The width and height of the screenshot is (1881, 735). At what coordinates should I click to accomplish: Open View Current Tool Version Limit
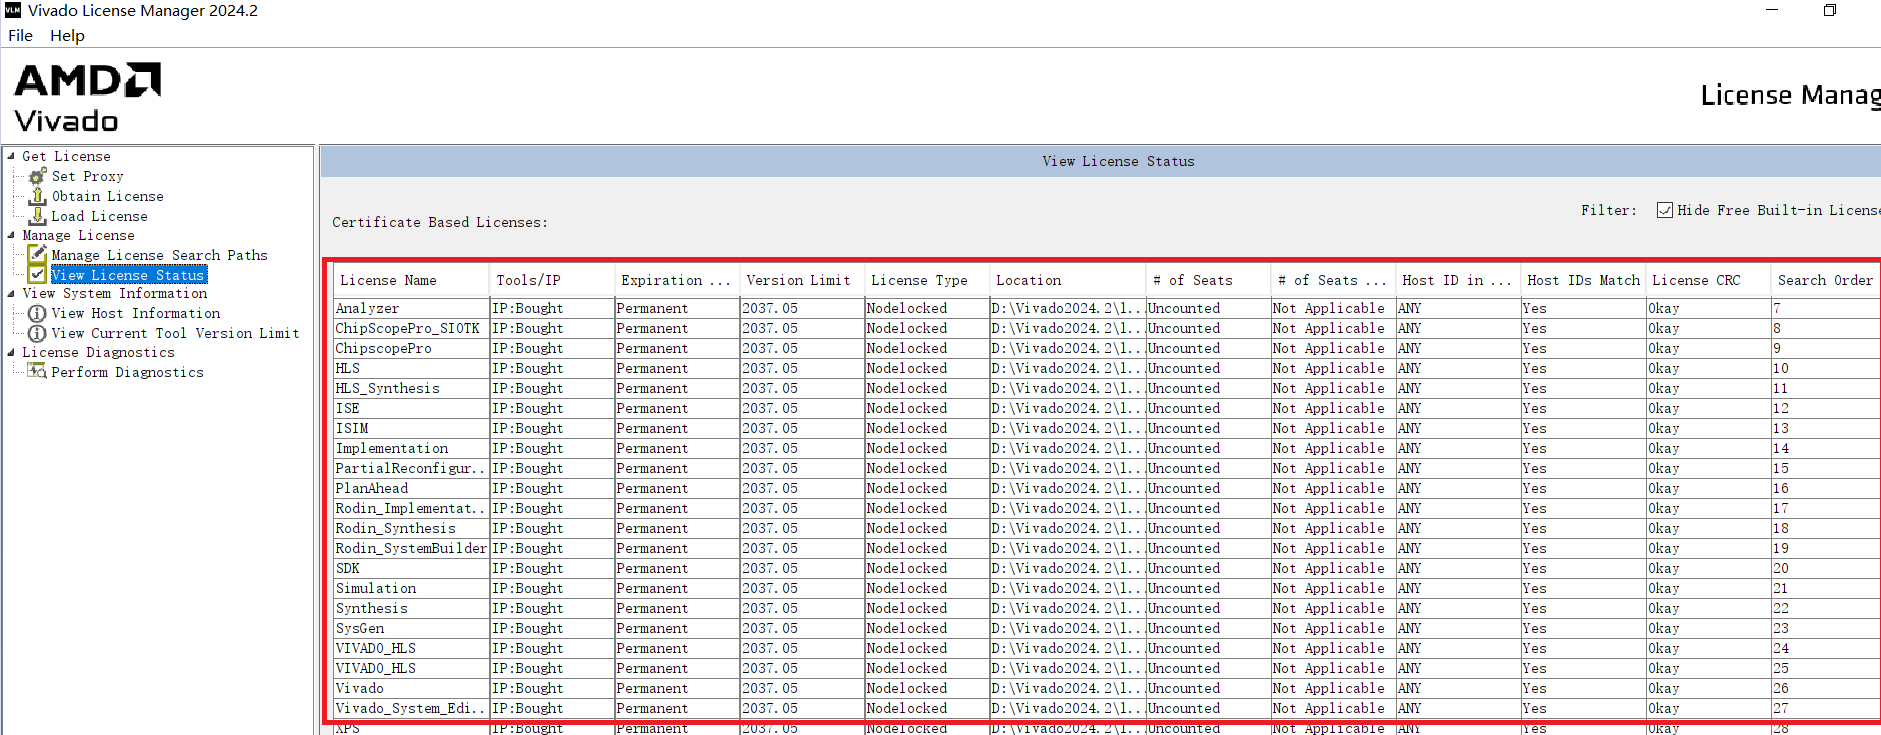(176, 333)
